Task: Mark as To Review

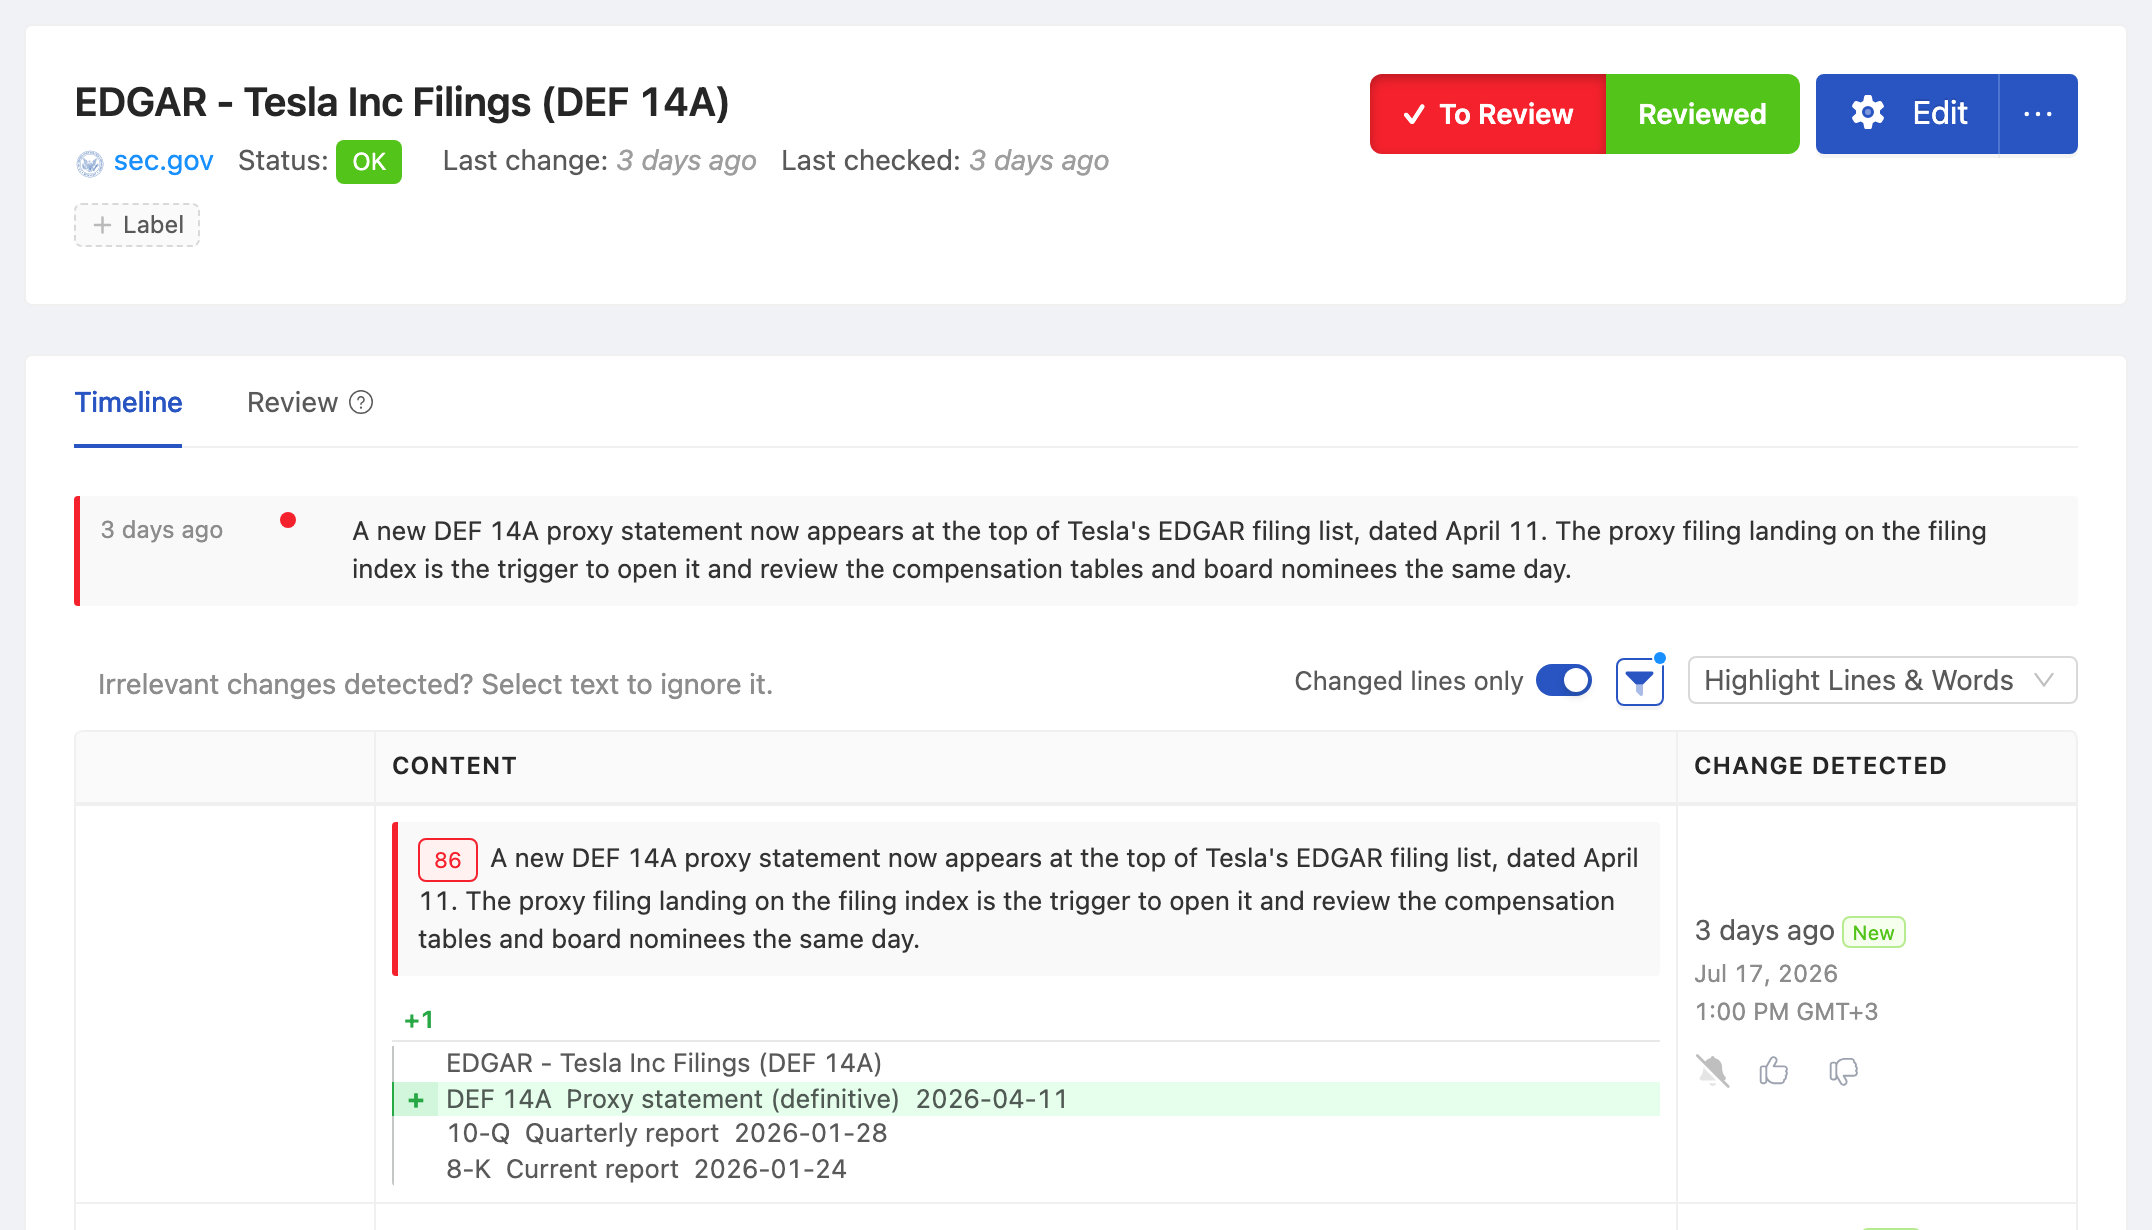Action: 1488,114
